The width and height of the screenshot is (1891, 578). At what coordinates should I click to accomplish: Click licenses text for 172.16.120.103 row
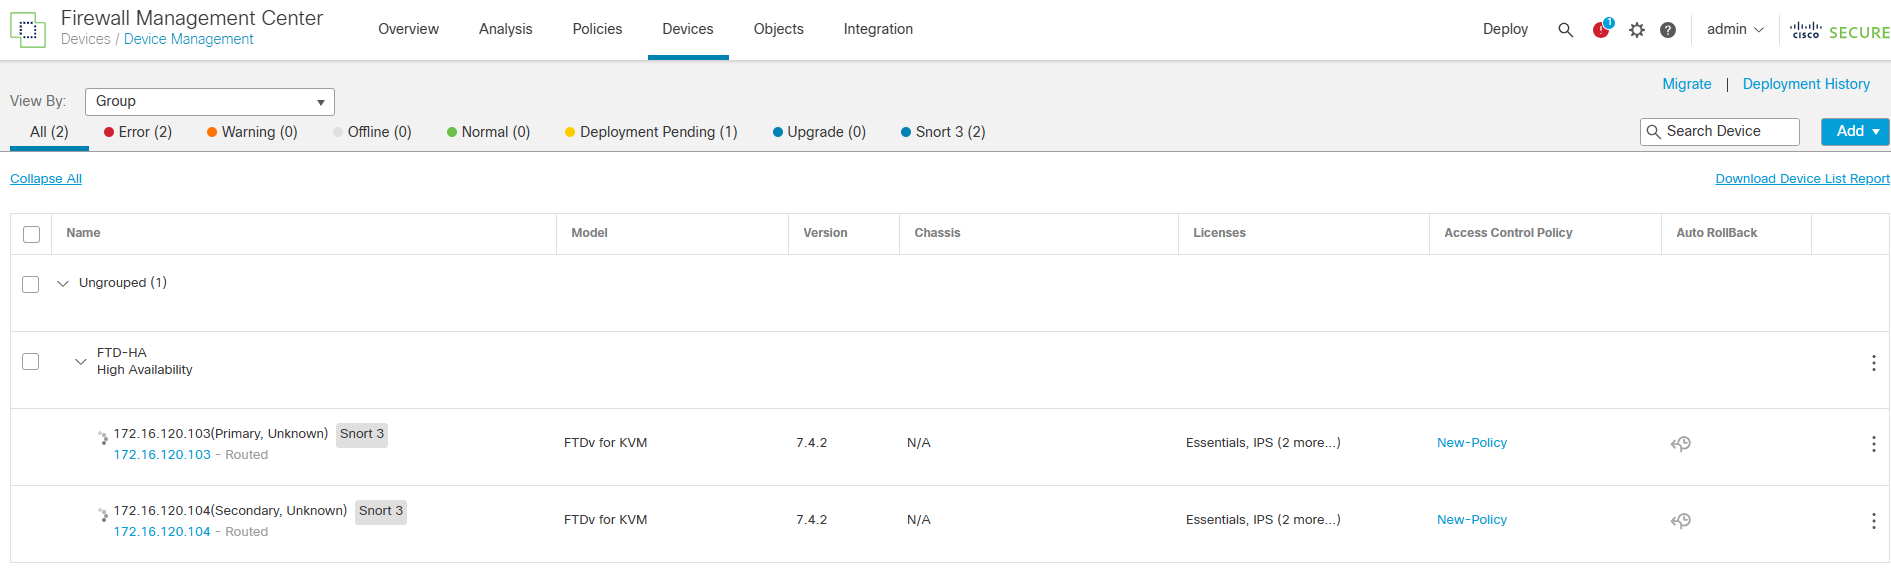click(x=1263, y=443)
